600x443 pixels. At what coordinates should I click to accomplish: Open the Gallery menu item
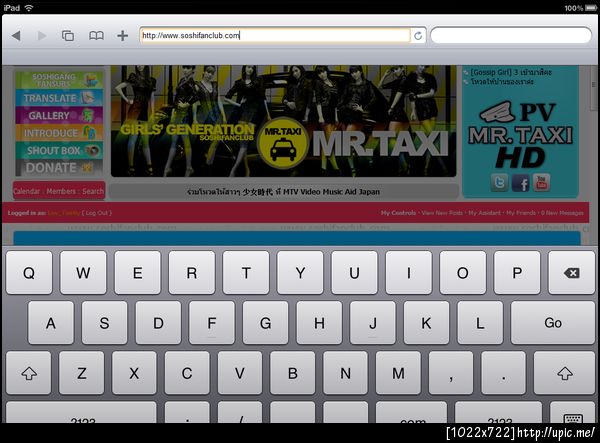(59, 115)
